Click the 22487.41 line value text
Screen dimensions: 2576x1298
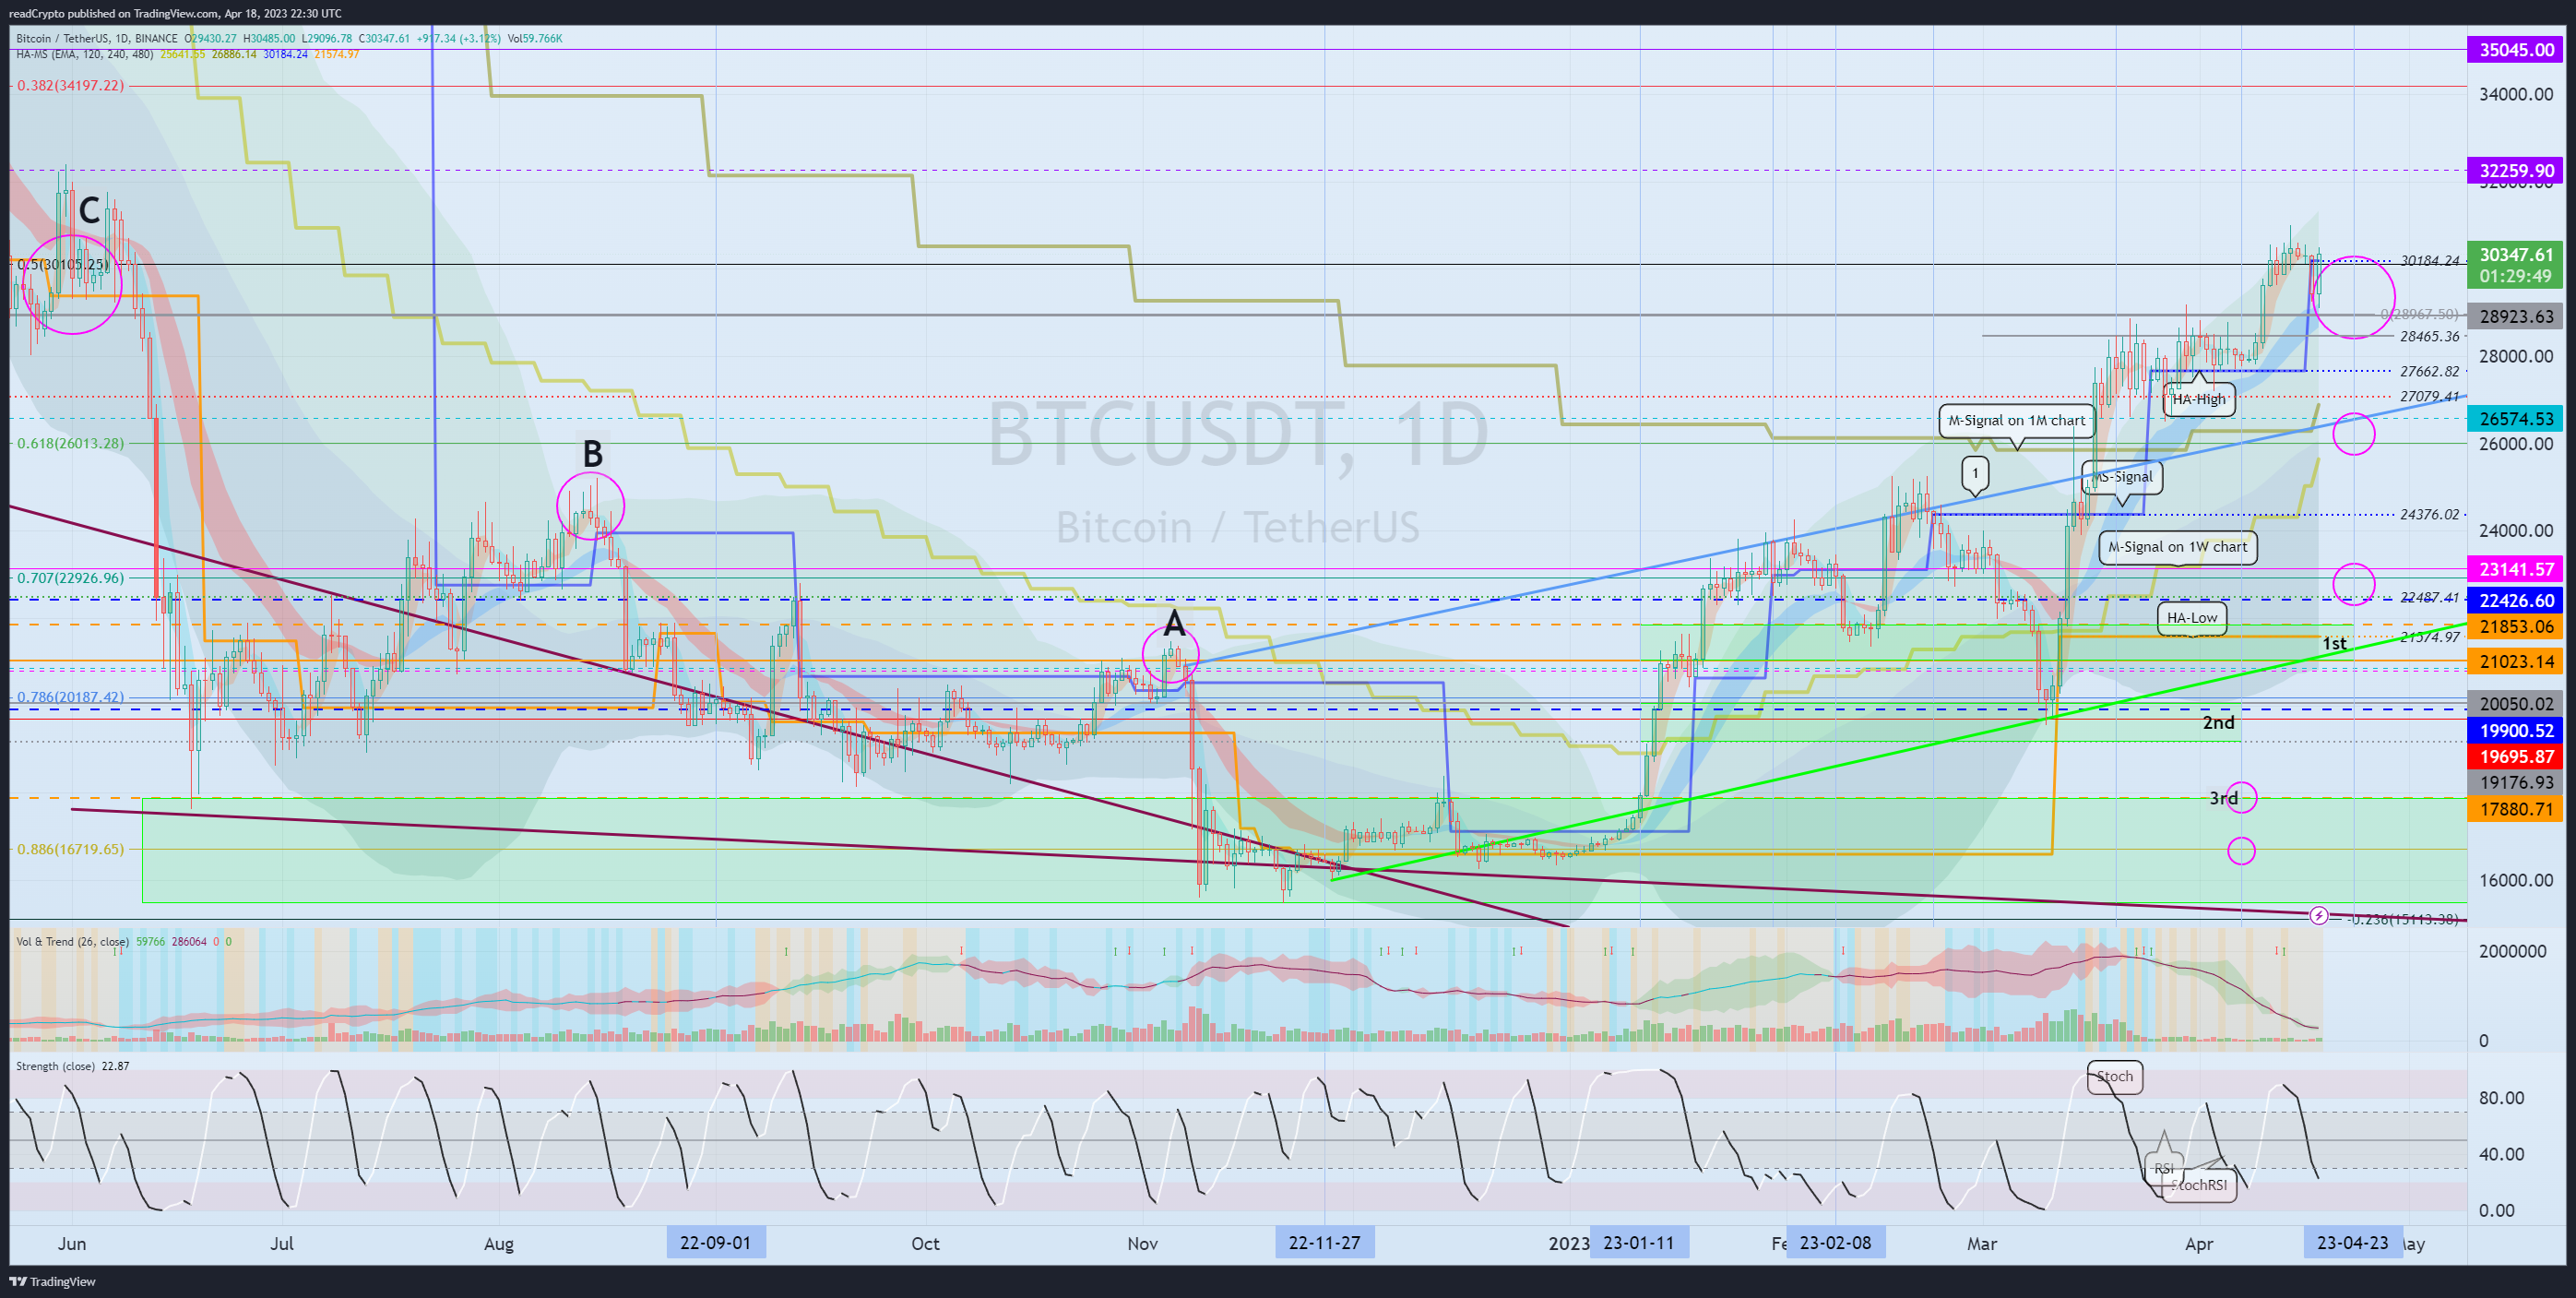[x=2430, y=598]
